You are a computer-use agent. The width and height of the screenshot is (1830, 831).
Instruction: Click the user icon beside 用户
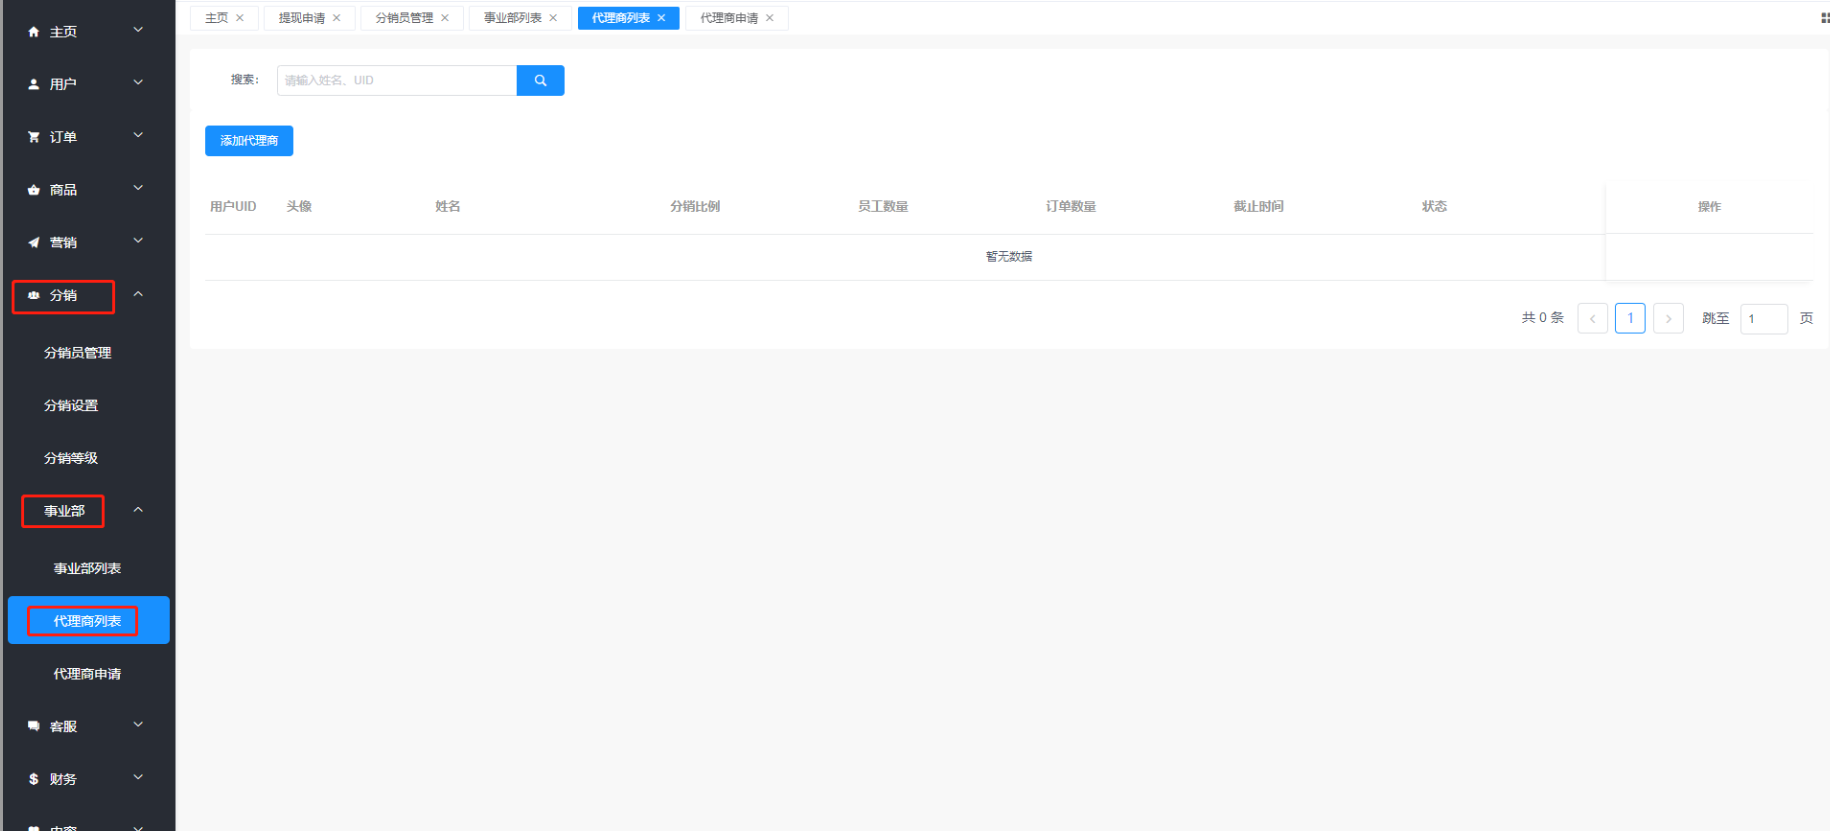coord(34,85)
